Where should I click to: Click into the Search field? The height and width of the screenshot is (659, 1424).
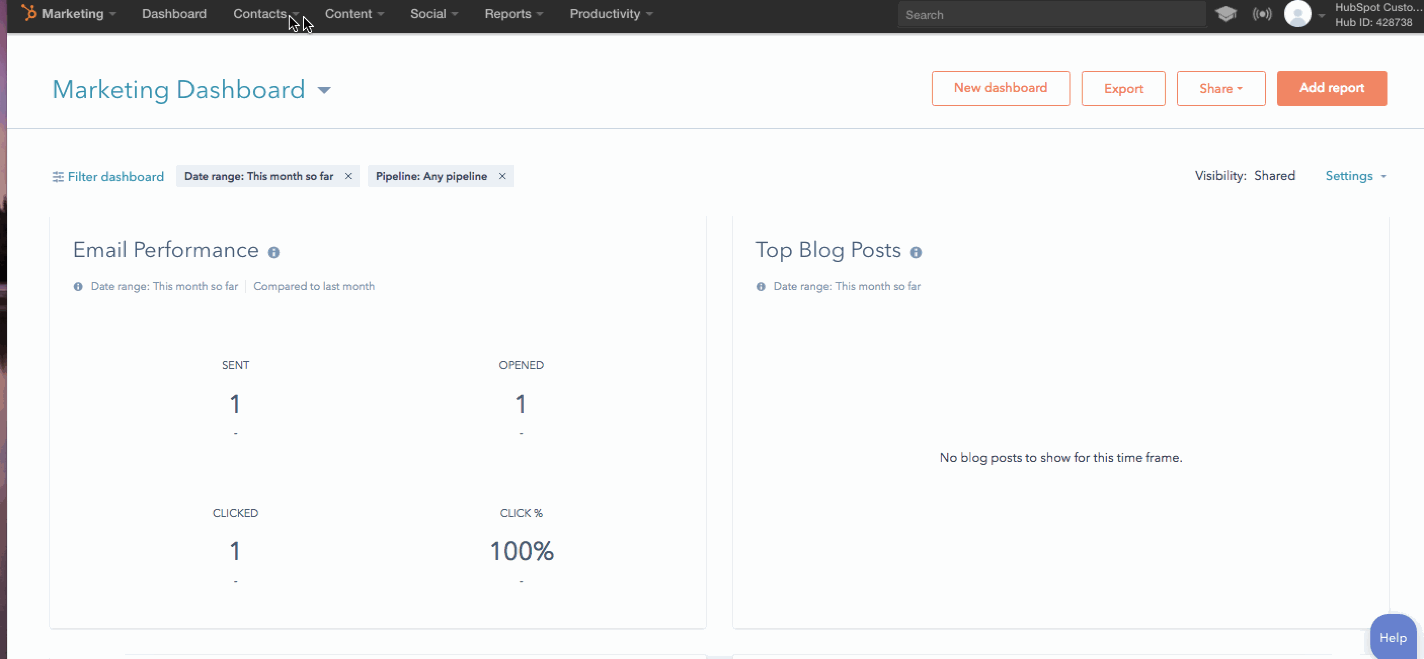tap(1050, 15)
